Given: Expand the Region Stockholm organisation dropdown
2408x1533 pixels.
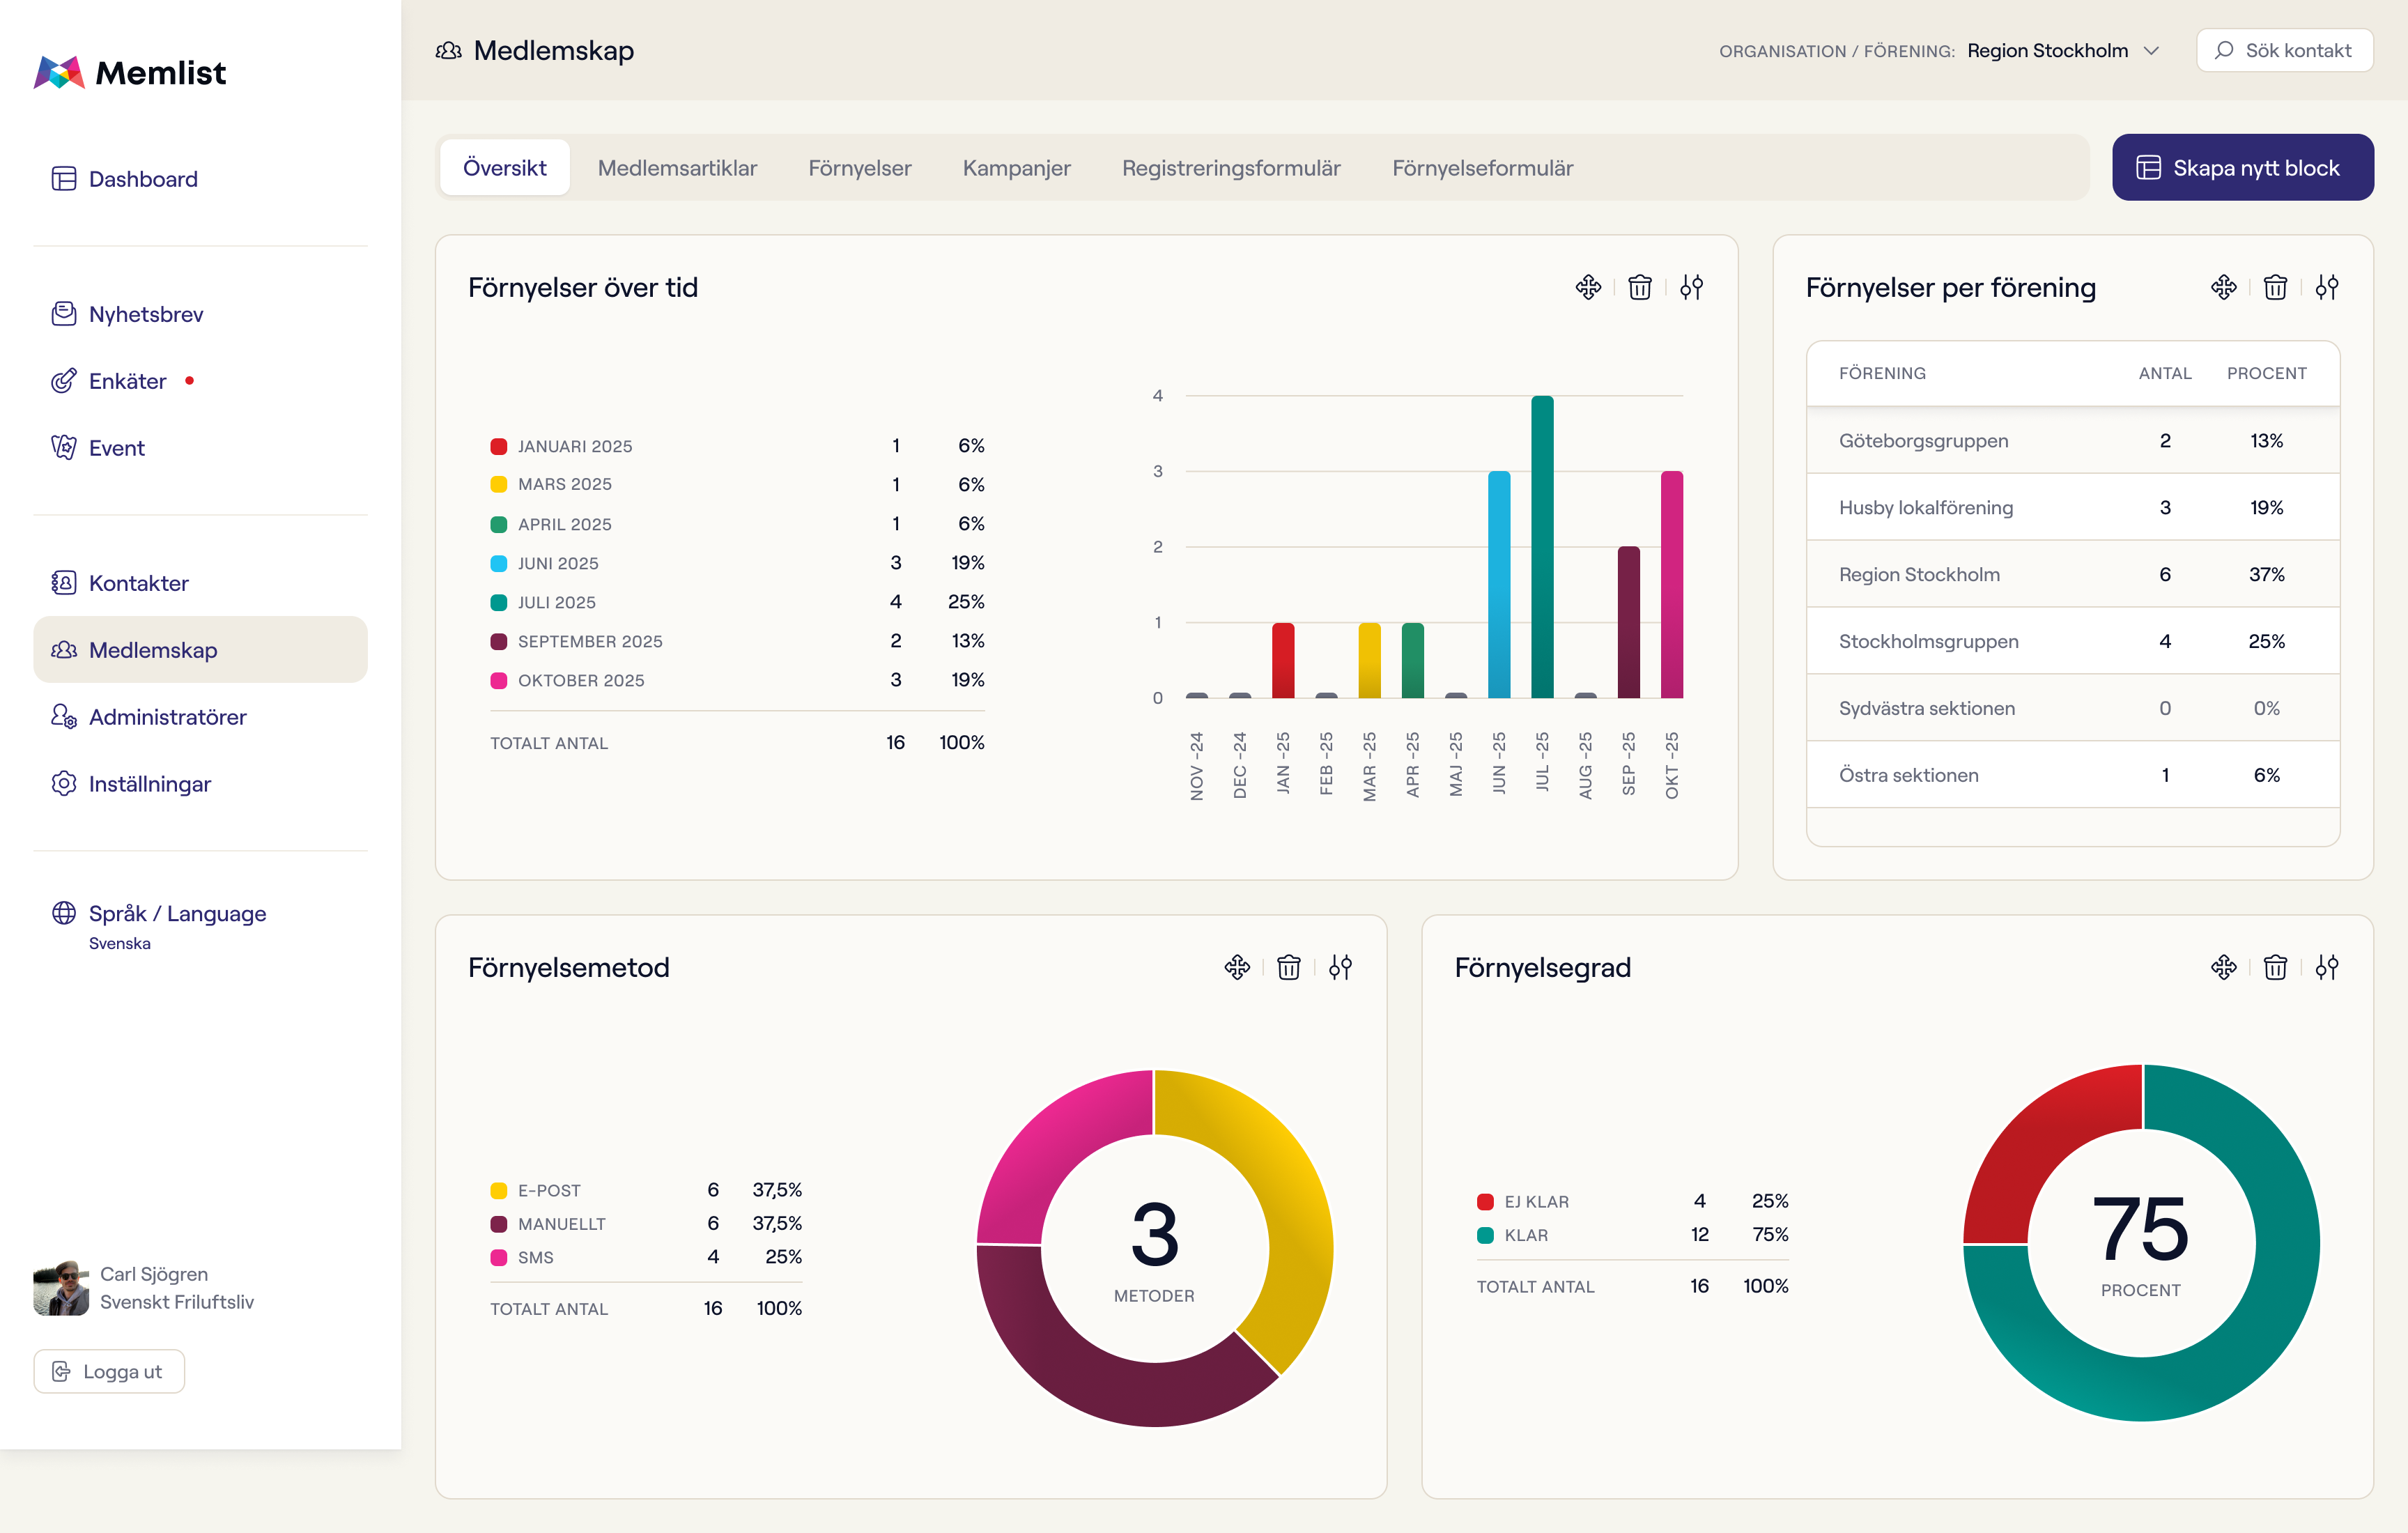Looking at the screenshot, I should click(2063, 51).
